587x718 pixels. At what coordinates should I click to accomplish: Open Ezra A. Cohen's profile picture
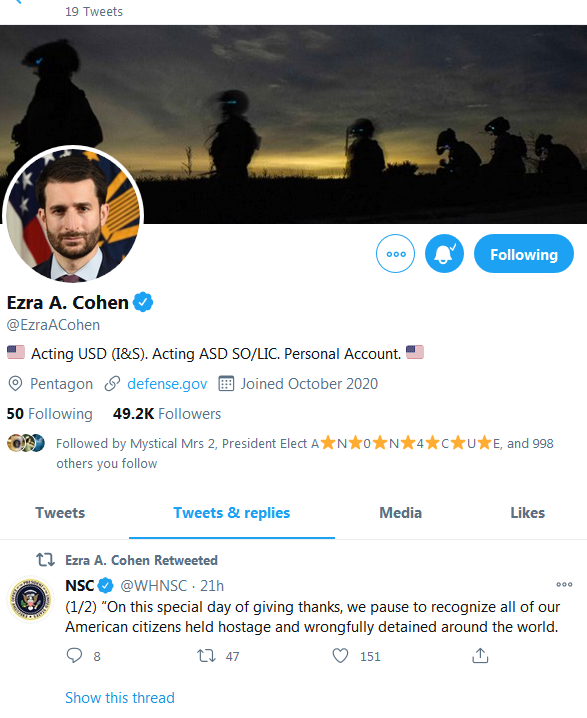coord(73,214)
